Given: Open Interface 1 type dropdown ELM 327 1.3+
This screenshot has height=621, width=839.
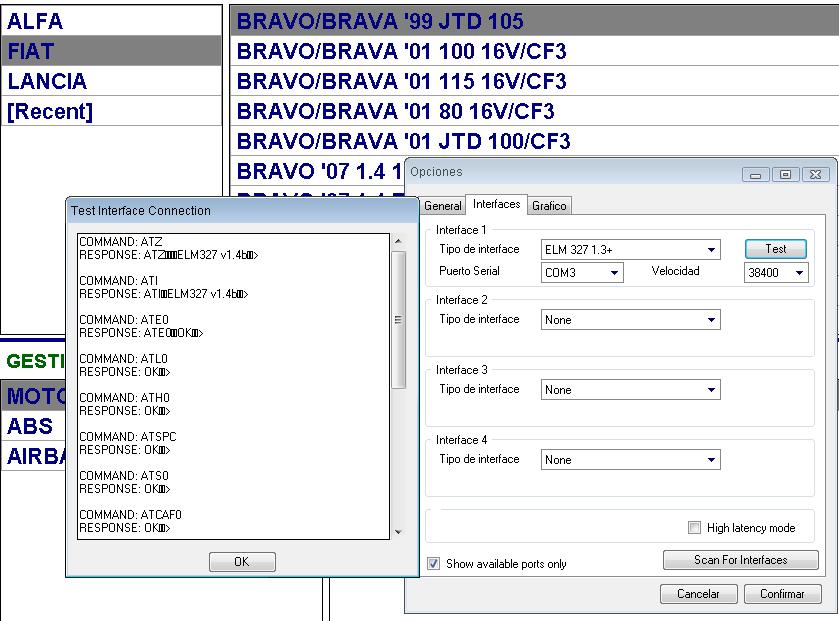Looking at the screenshot, I should coord(630,250).
